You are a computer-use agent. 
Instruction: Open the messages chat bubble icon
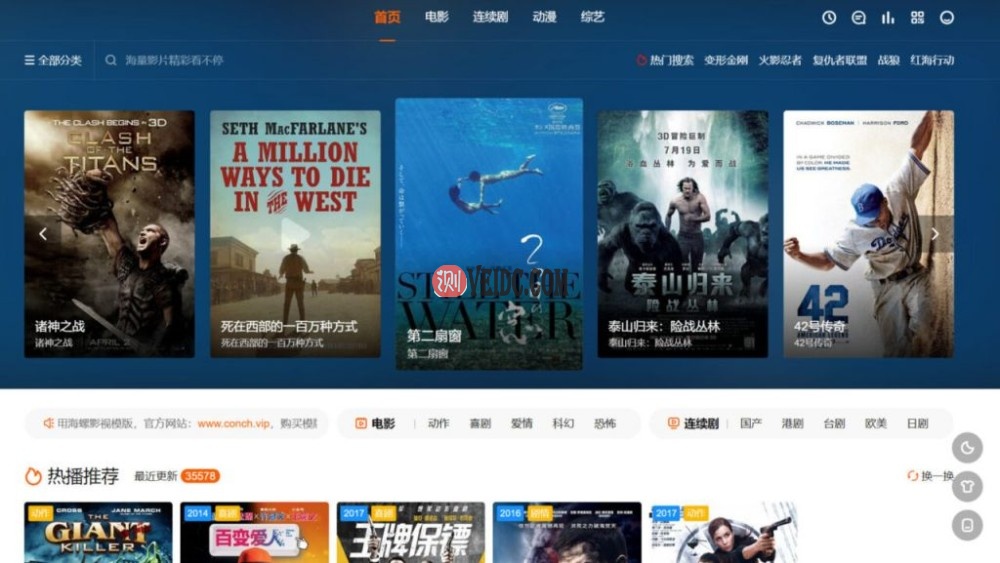(x=858, y=17)
